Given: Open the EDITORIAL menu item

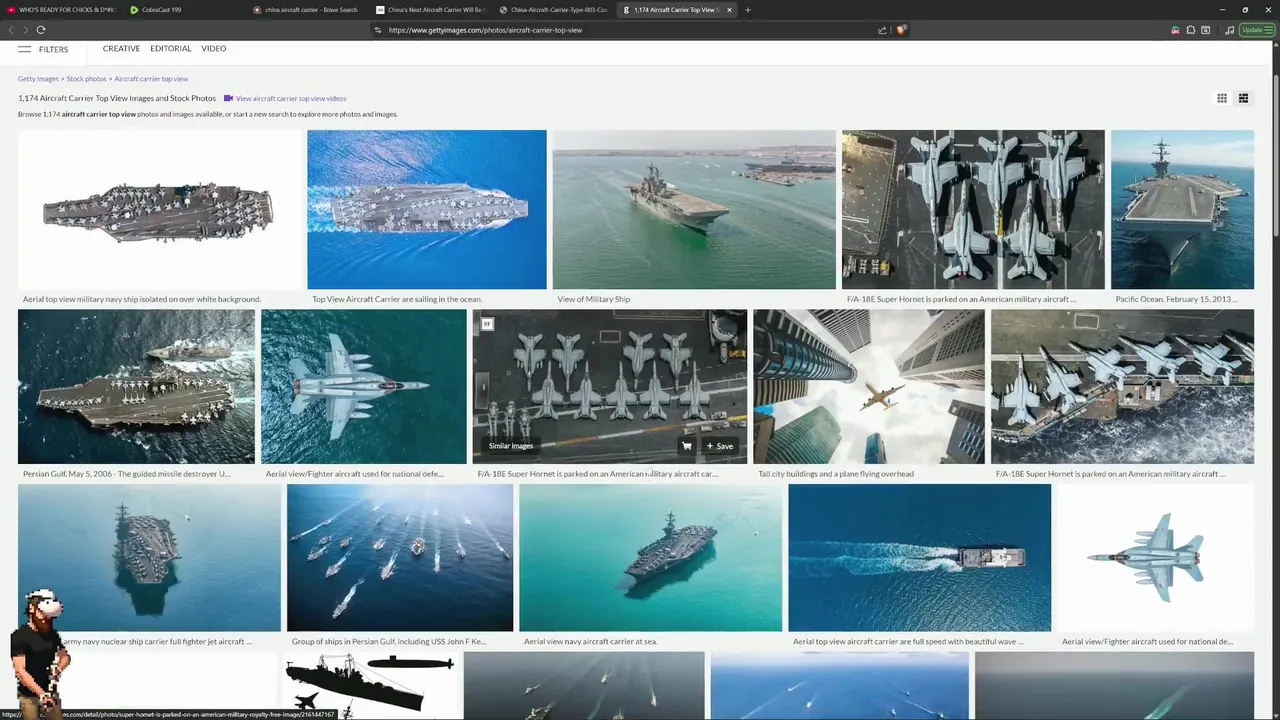Looking at the screenshot, I should click(170, 48).
